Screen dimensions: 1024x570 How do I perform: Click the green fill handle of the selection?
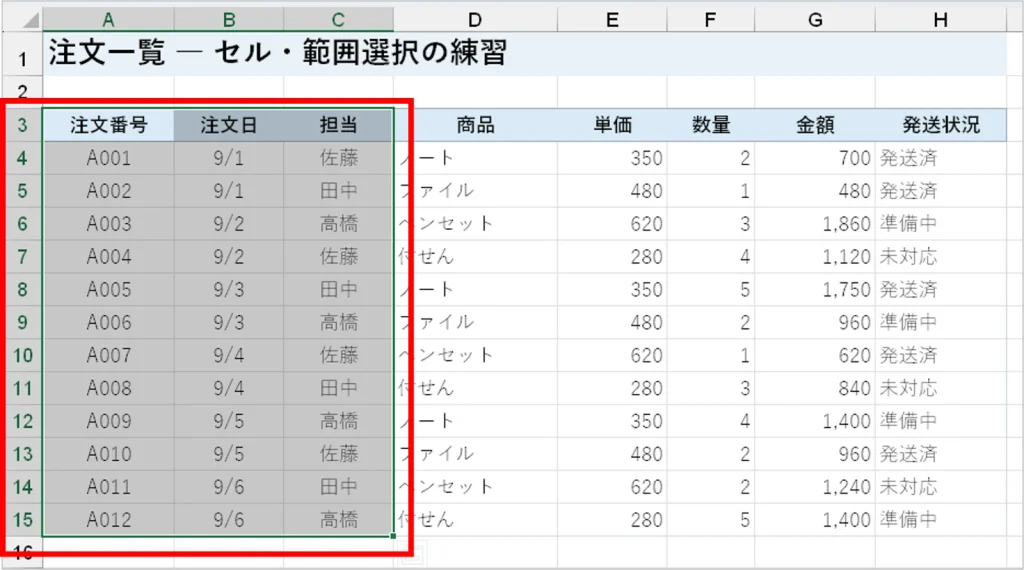(393, 536)
